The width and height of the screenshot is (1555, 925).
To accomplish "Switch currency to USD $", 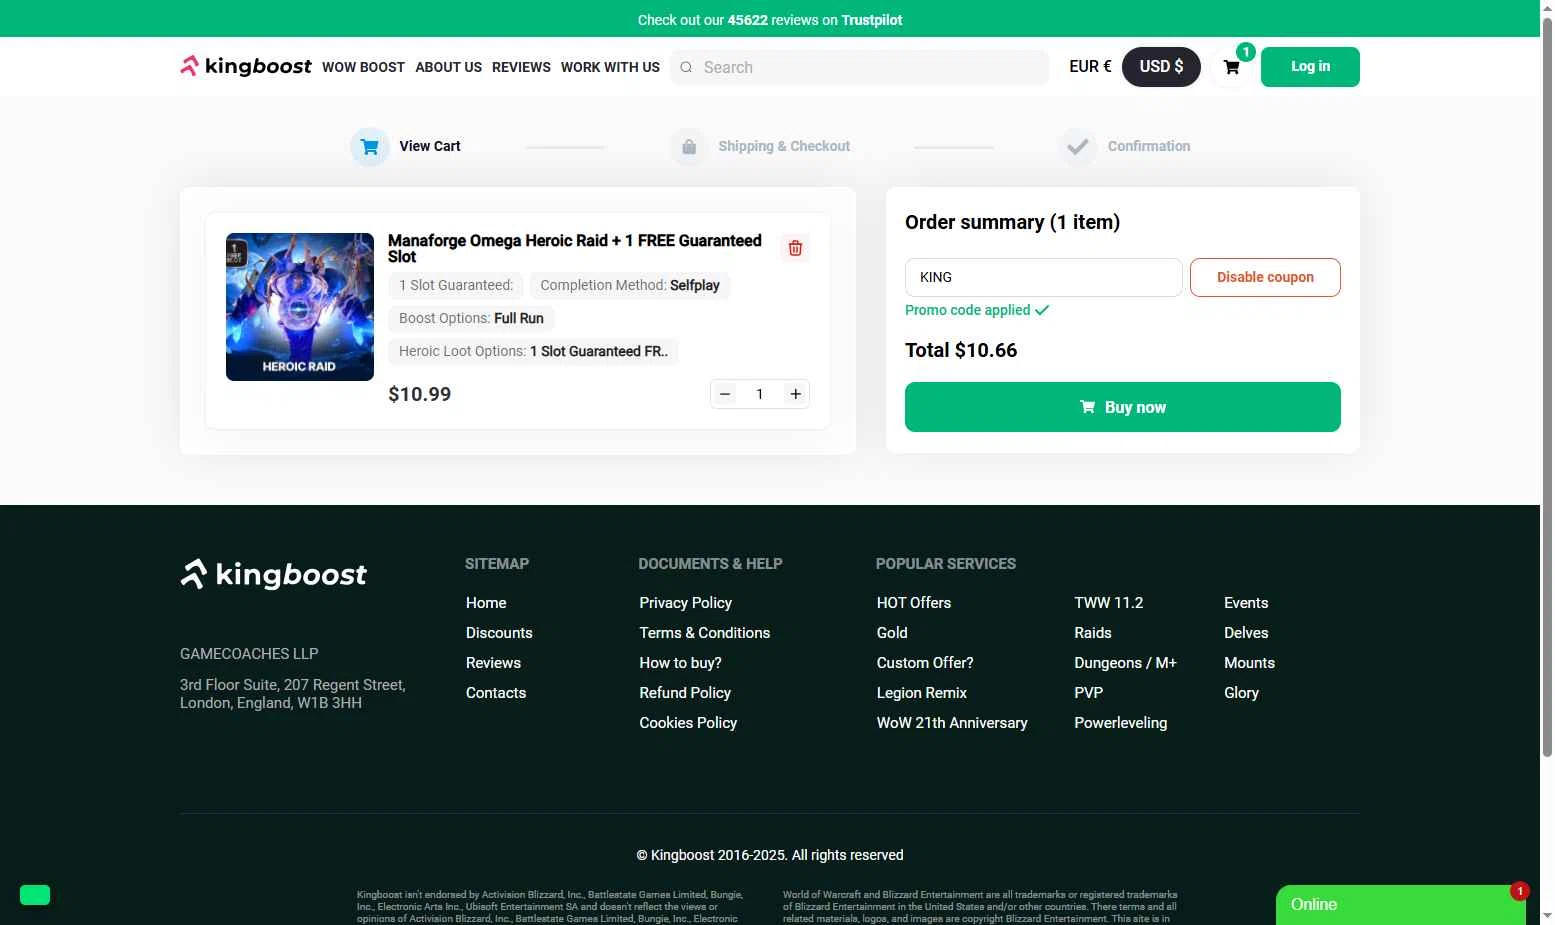I will click(x=1161, y=67).
